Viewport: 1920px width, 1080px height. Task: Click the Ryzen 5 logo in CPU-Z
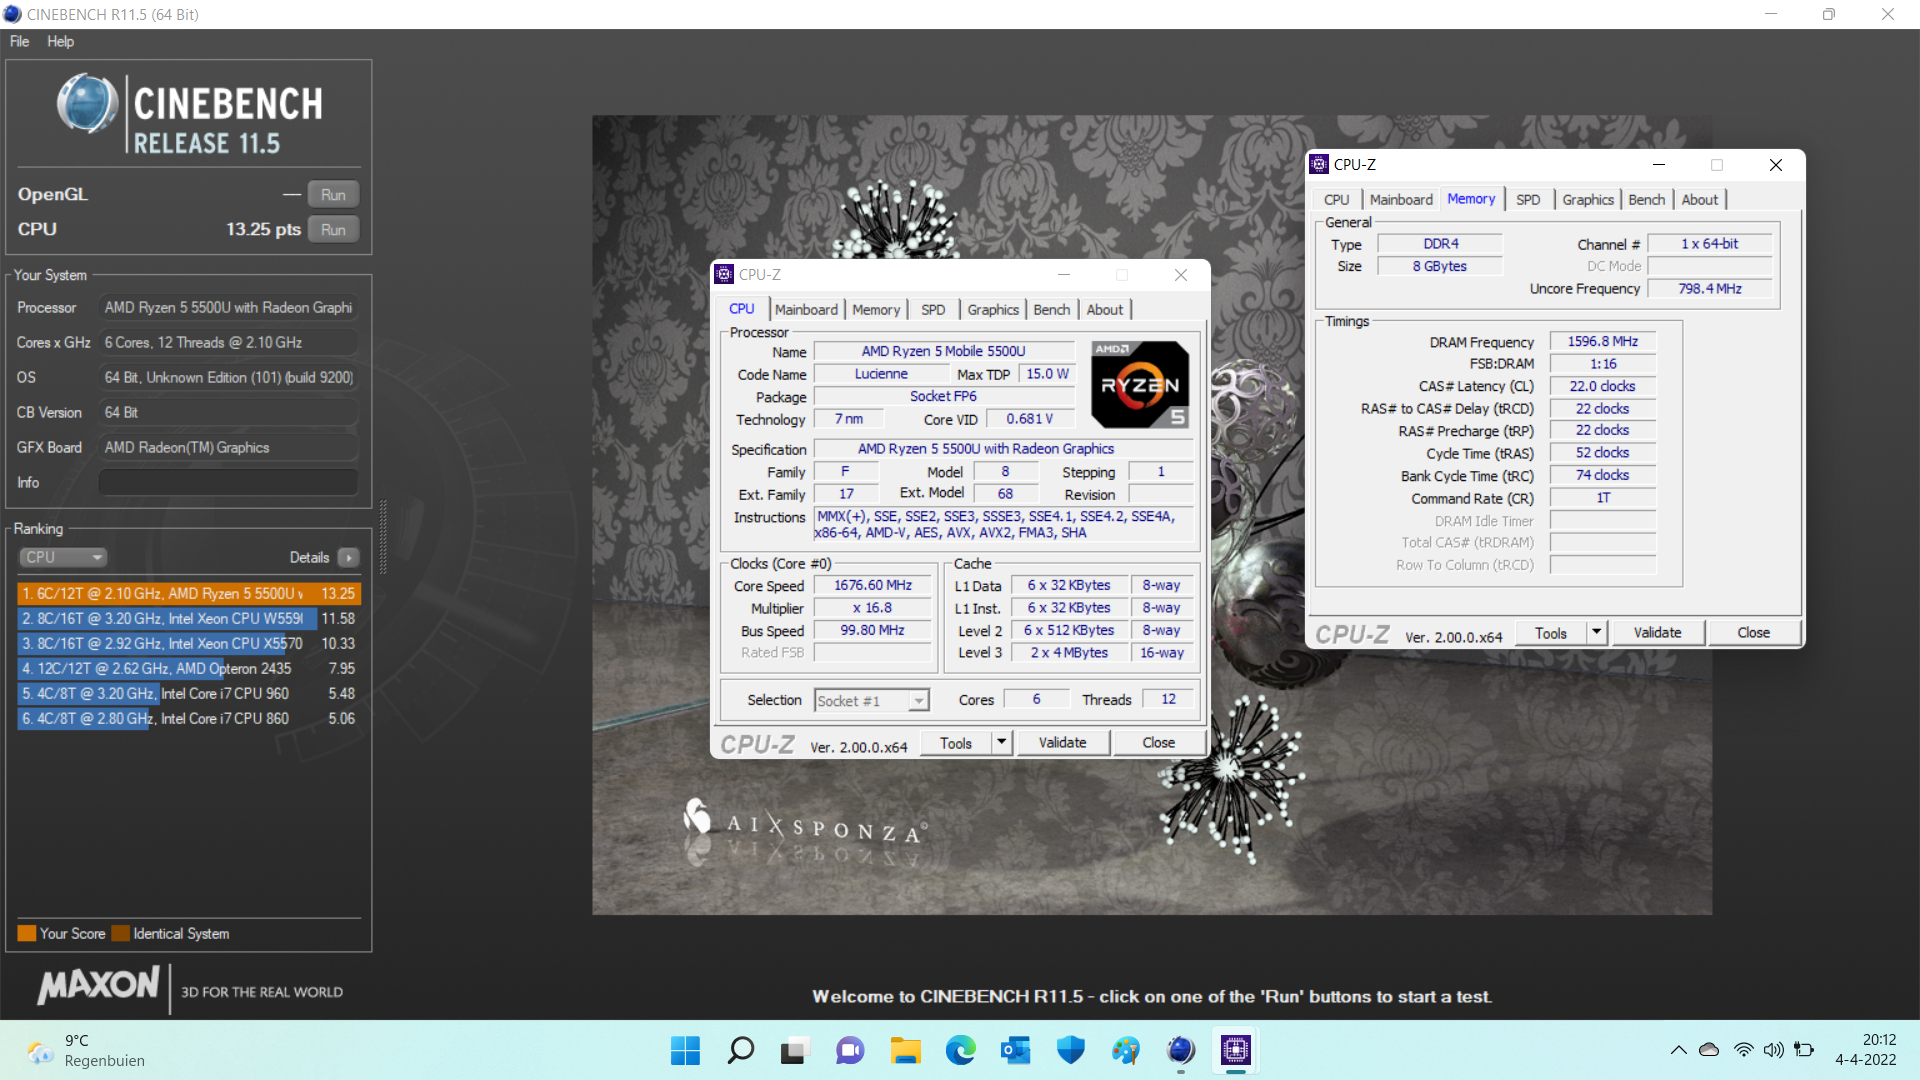[1140, 385]
